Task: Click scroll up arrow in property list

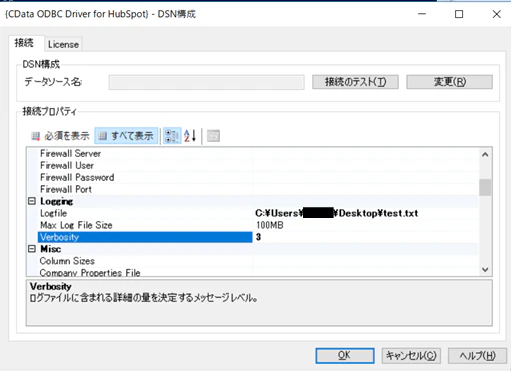Action: coord(485,155)
